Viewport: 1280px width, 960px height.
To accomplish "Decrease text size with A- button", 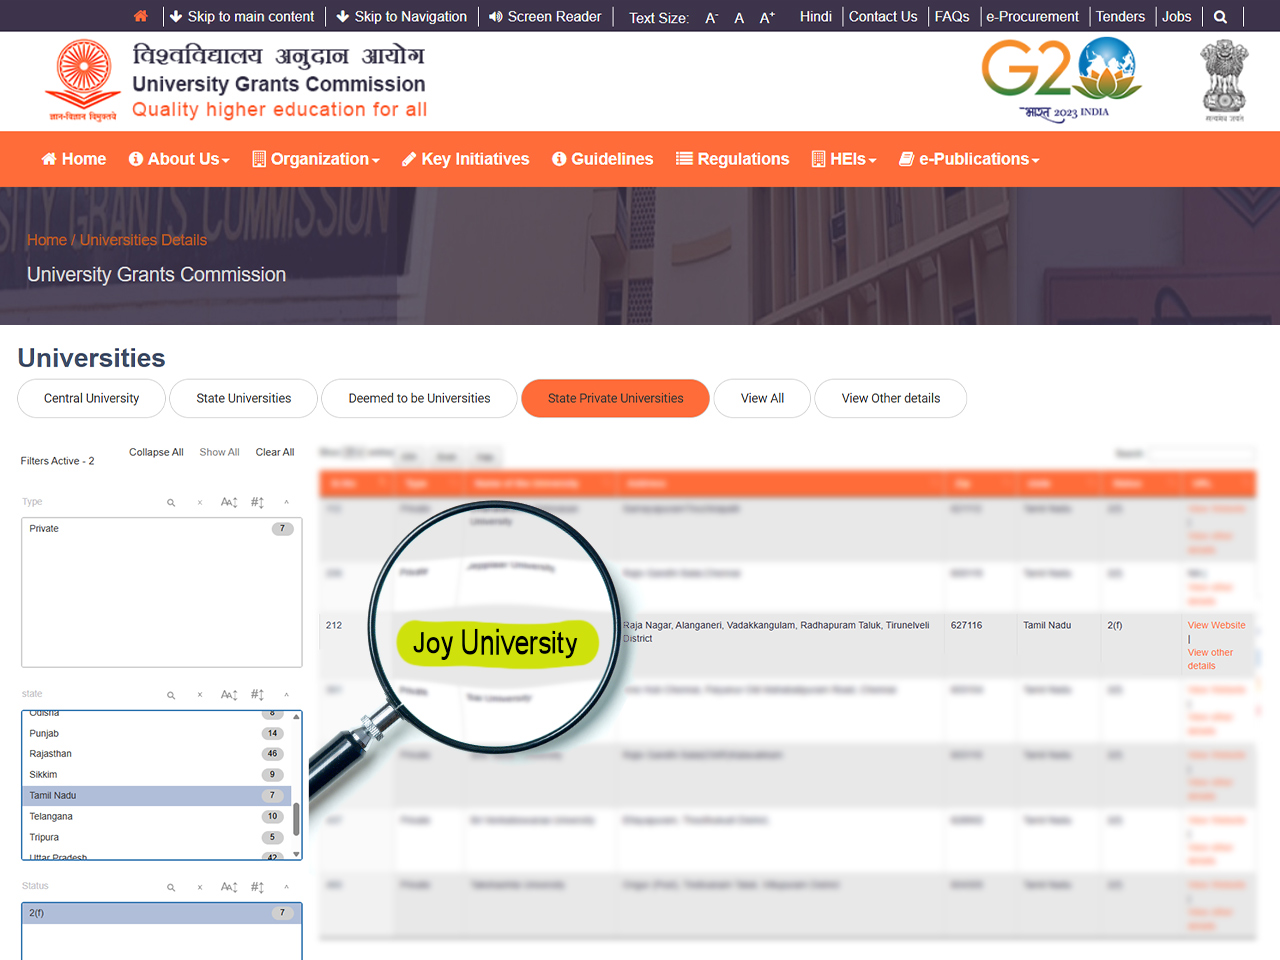I will click(x=711, y=18).
